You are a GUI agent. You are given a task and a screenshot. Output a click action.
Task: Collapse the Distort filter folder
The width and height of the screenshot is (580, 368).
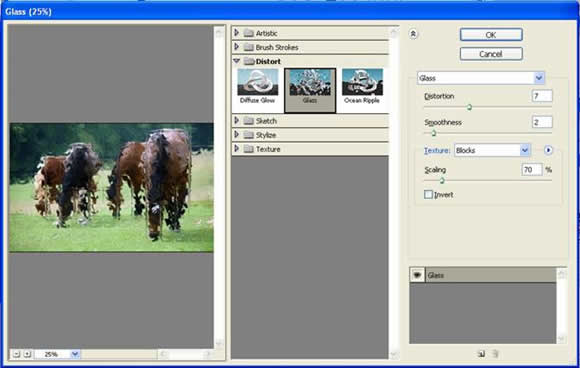[x=237, y=61]
